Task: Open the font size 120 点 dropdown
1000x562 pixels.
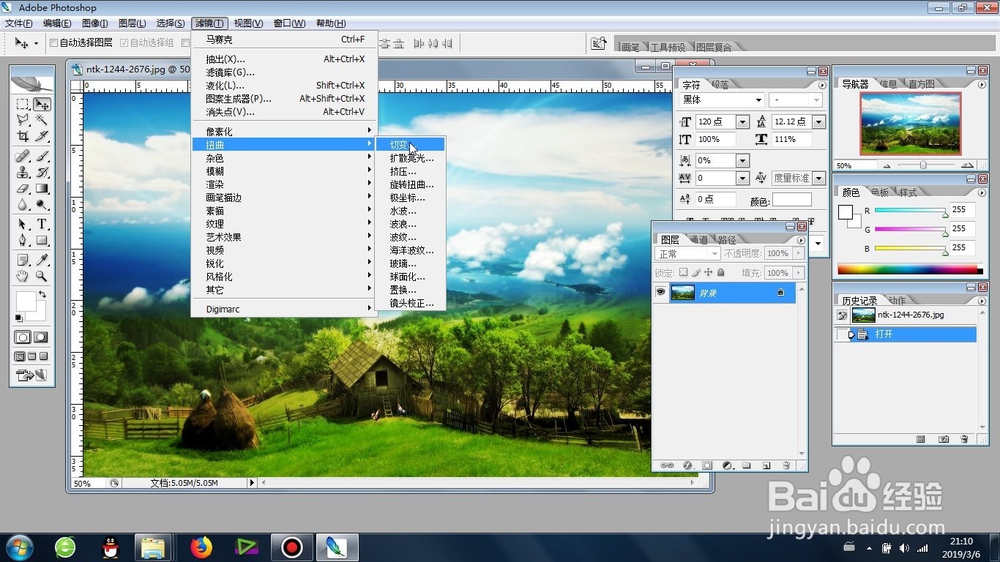Action: coord(742,122)
